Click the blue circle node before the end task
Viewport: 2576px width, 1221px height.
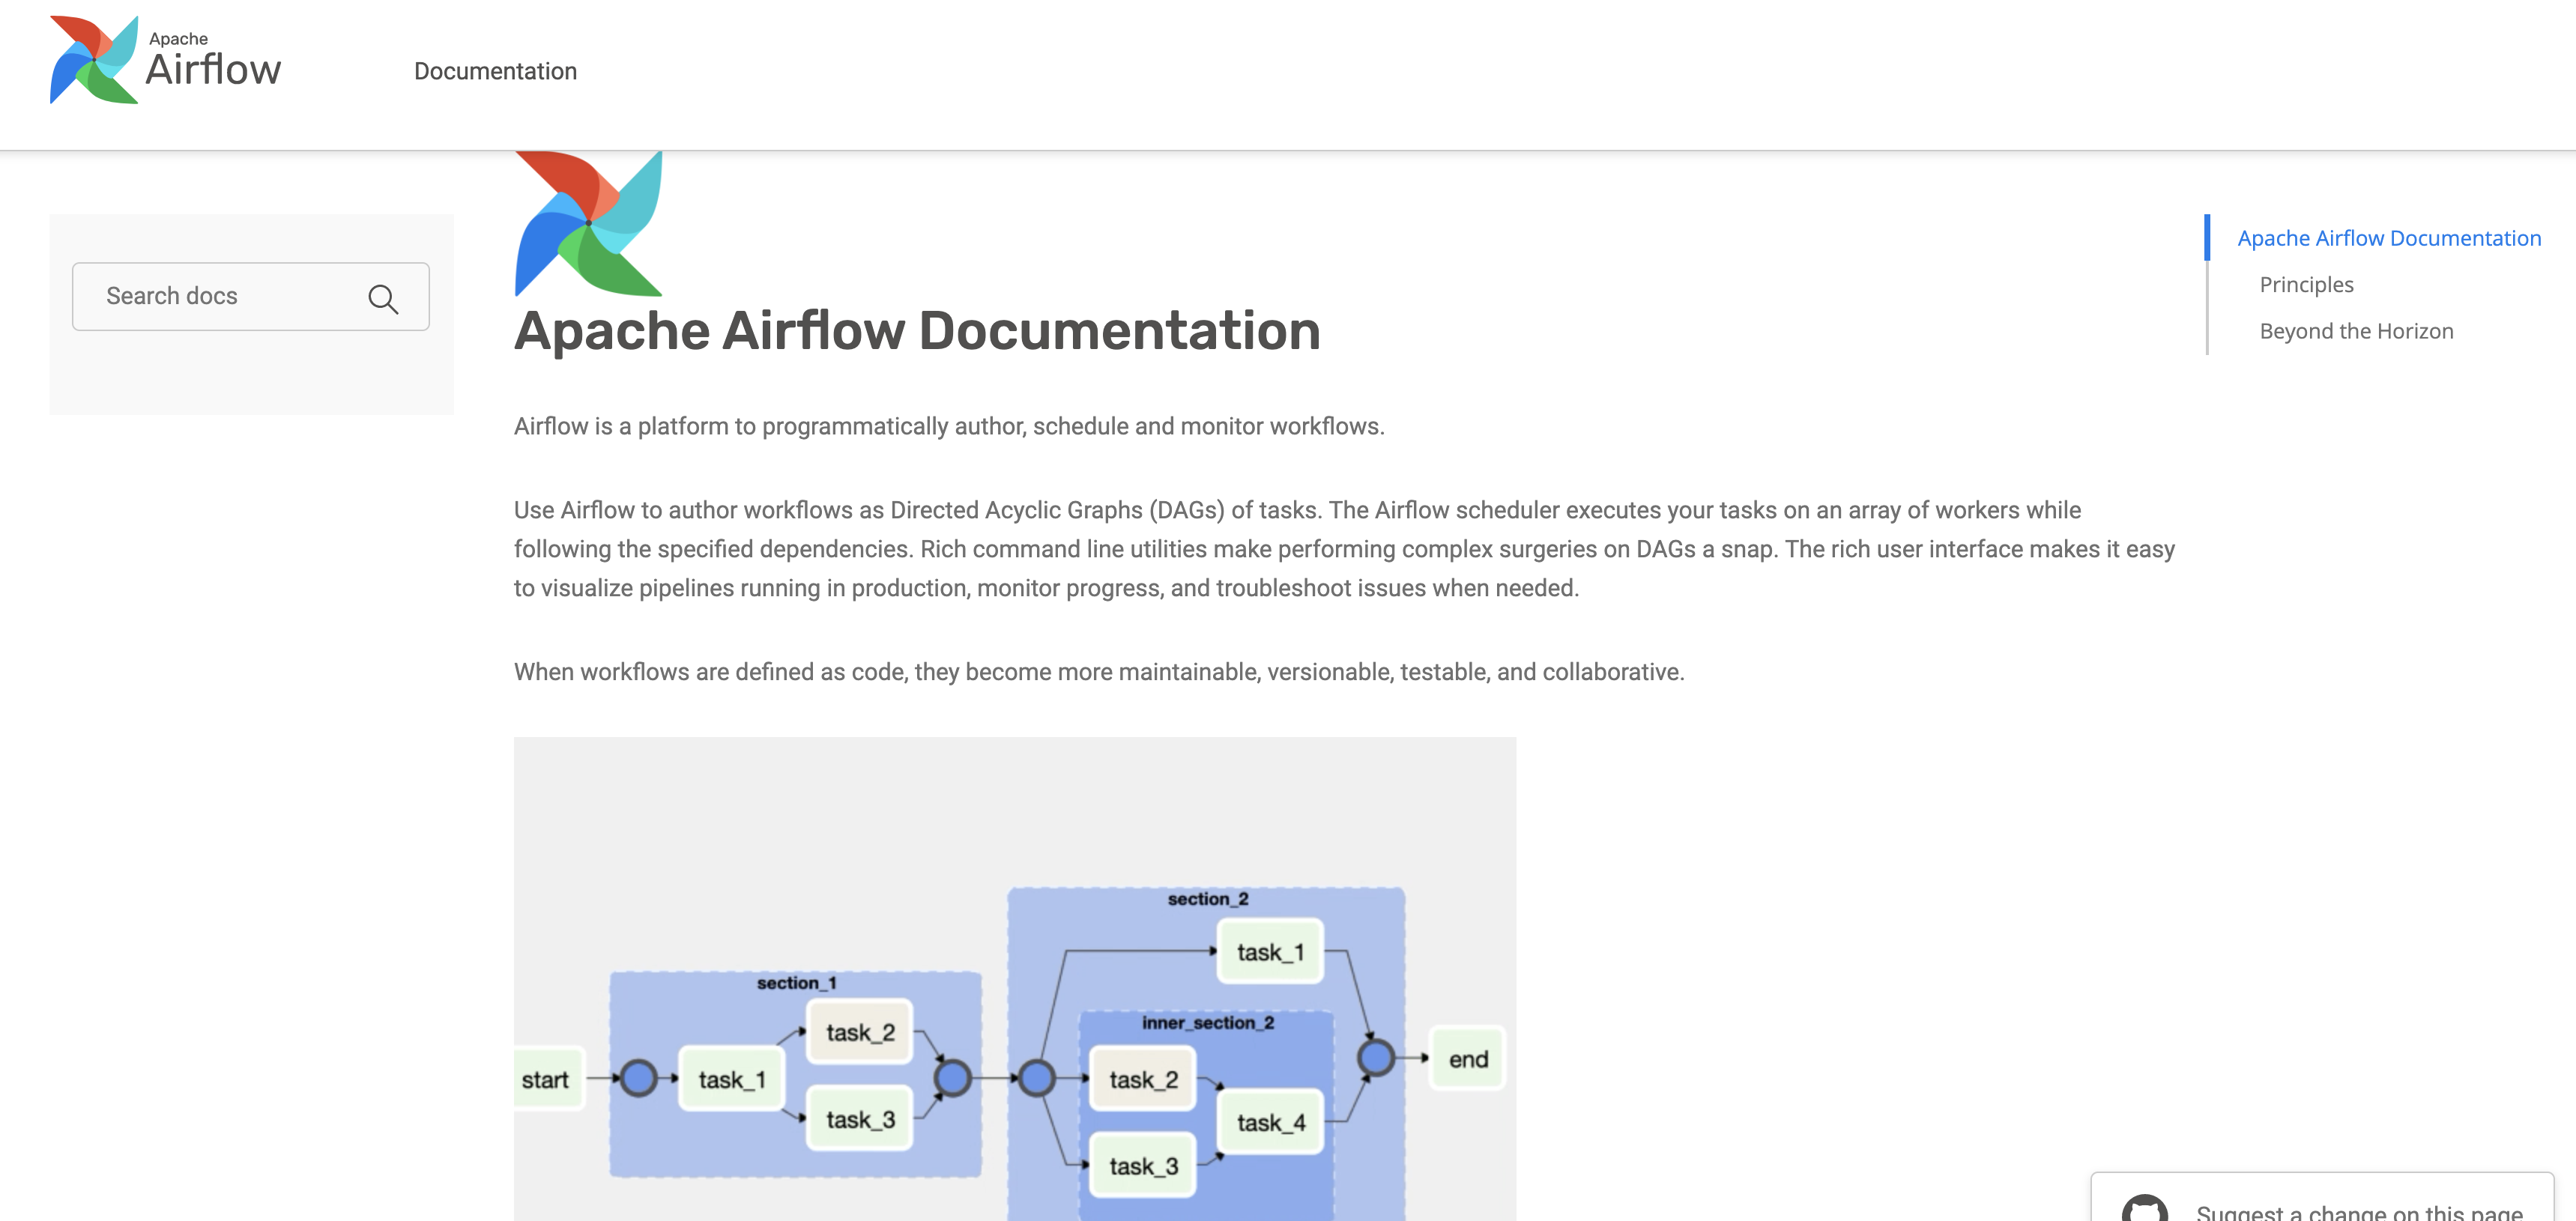[1375, 1057]
